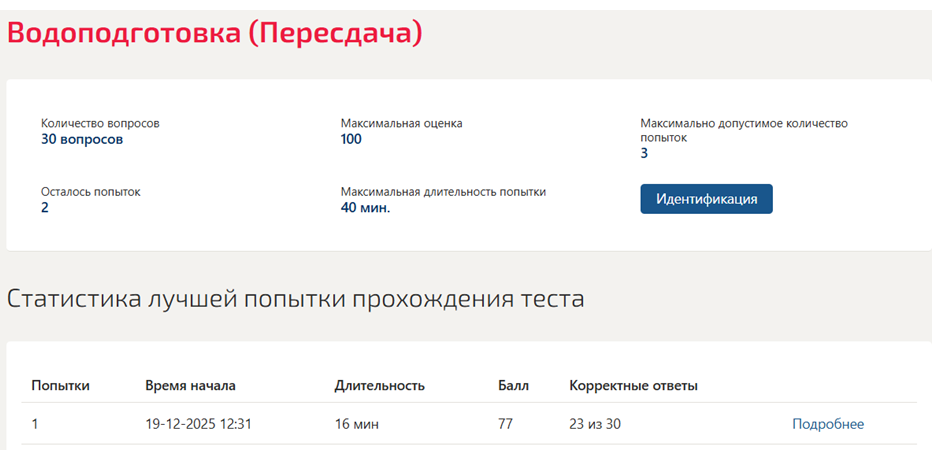The image size is (951, 454).
Task: Click the Попытки column header
Action: pos(61,386)
